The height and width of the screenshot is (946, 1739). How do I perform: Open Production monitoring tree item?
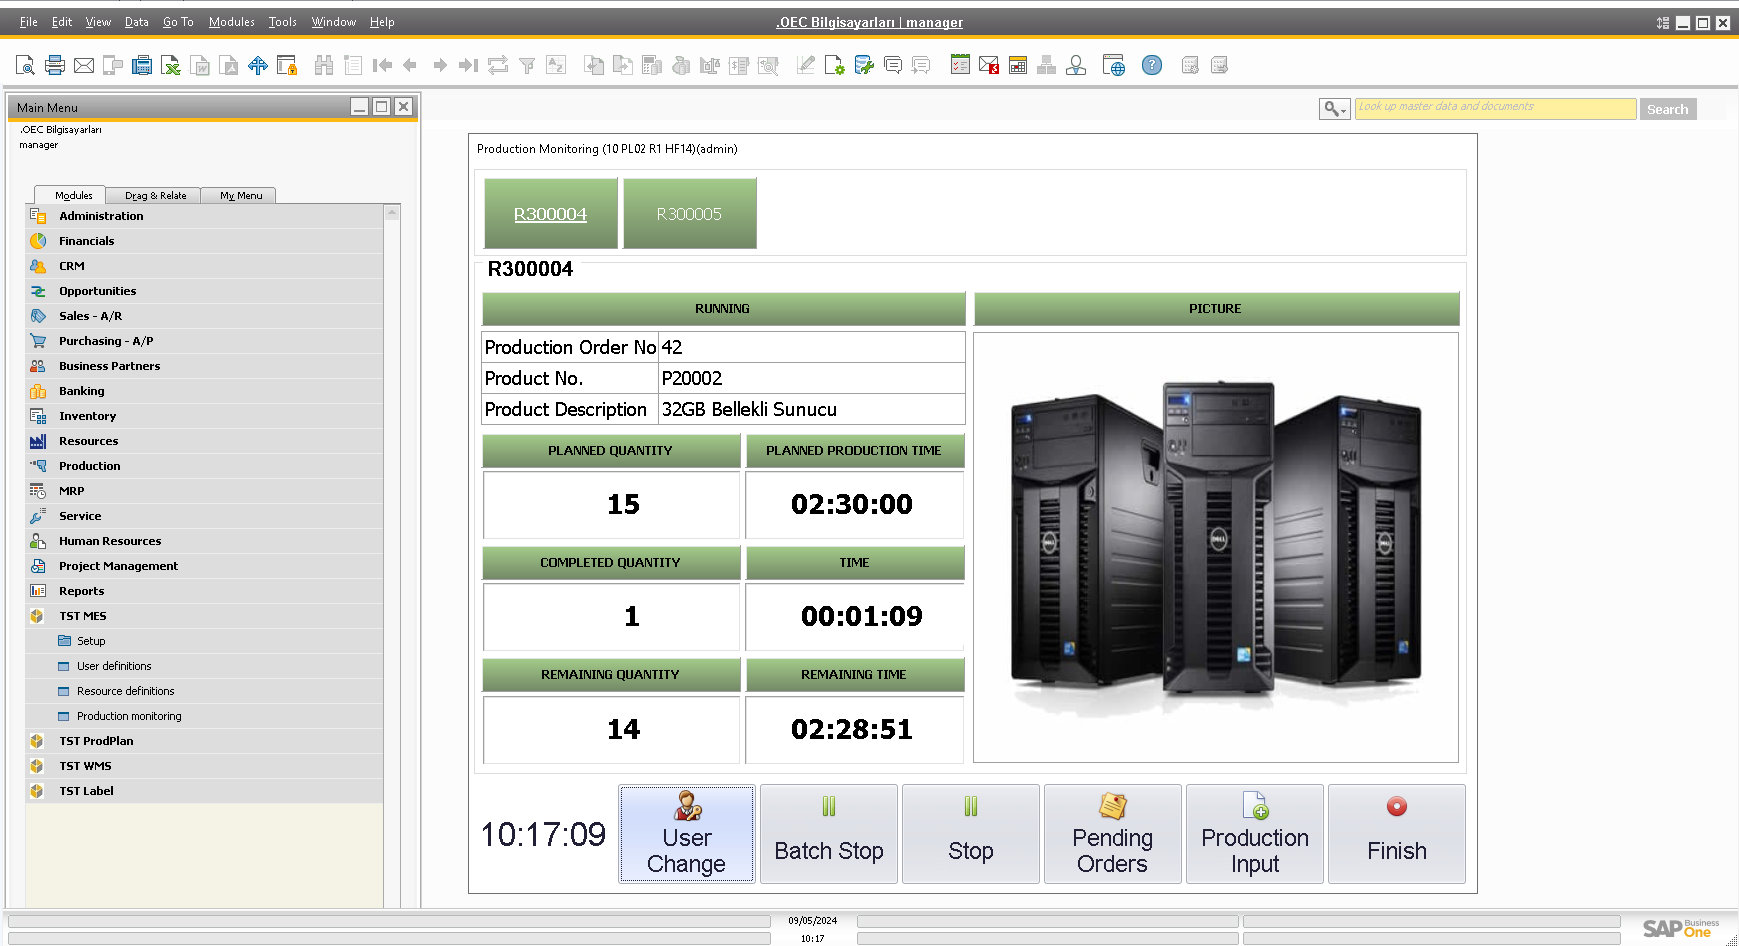(129, 716)
